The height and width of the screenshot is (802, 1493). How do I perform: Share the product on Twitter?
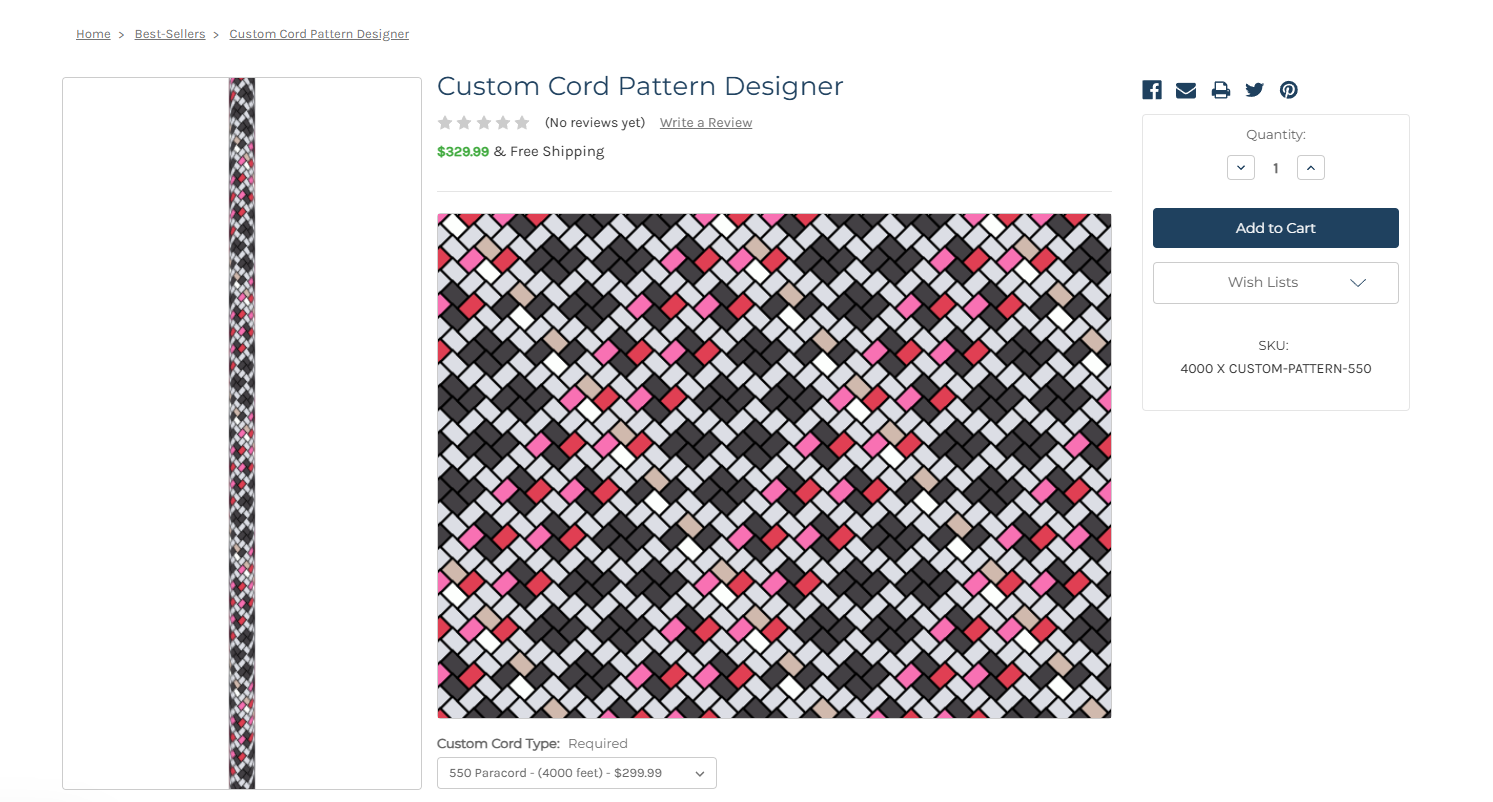point(1255,90)
